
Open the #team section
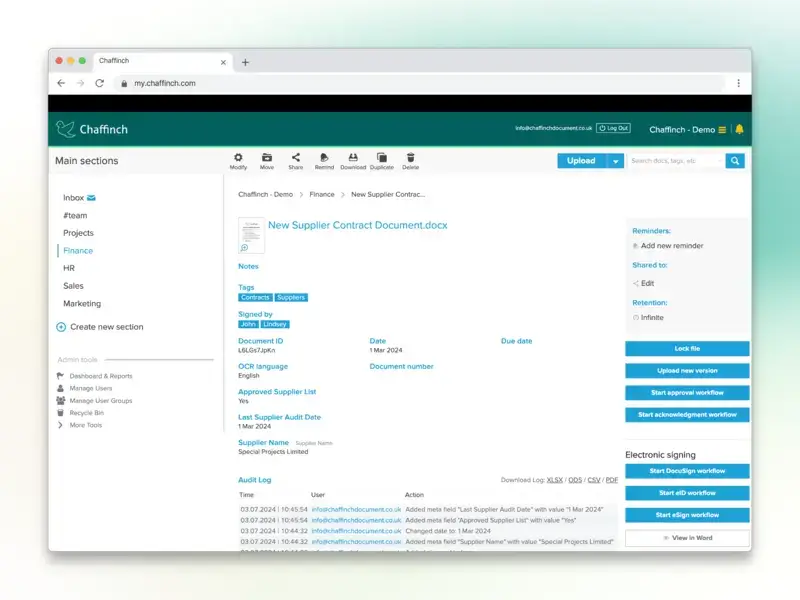(x=75, y=215)
